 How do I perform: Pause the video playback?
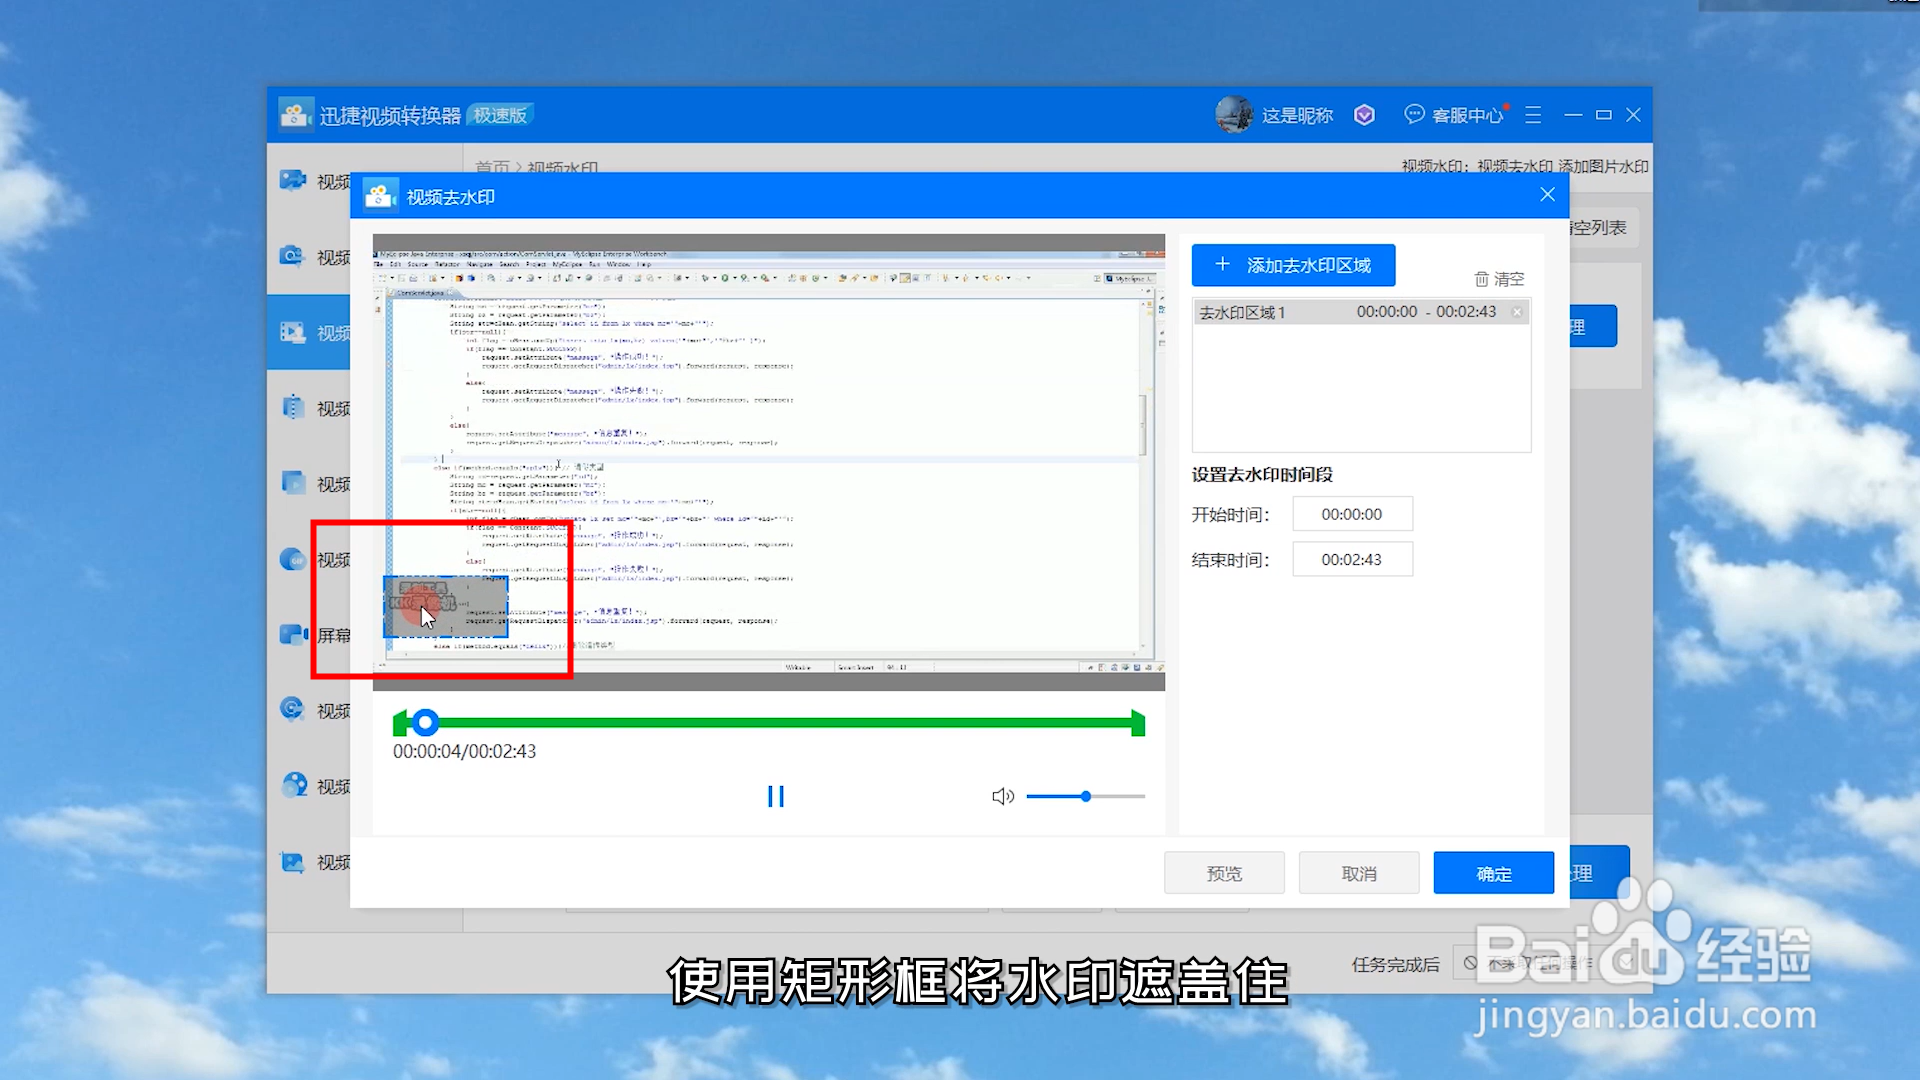[775, 796]
